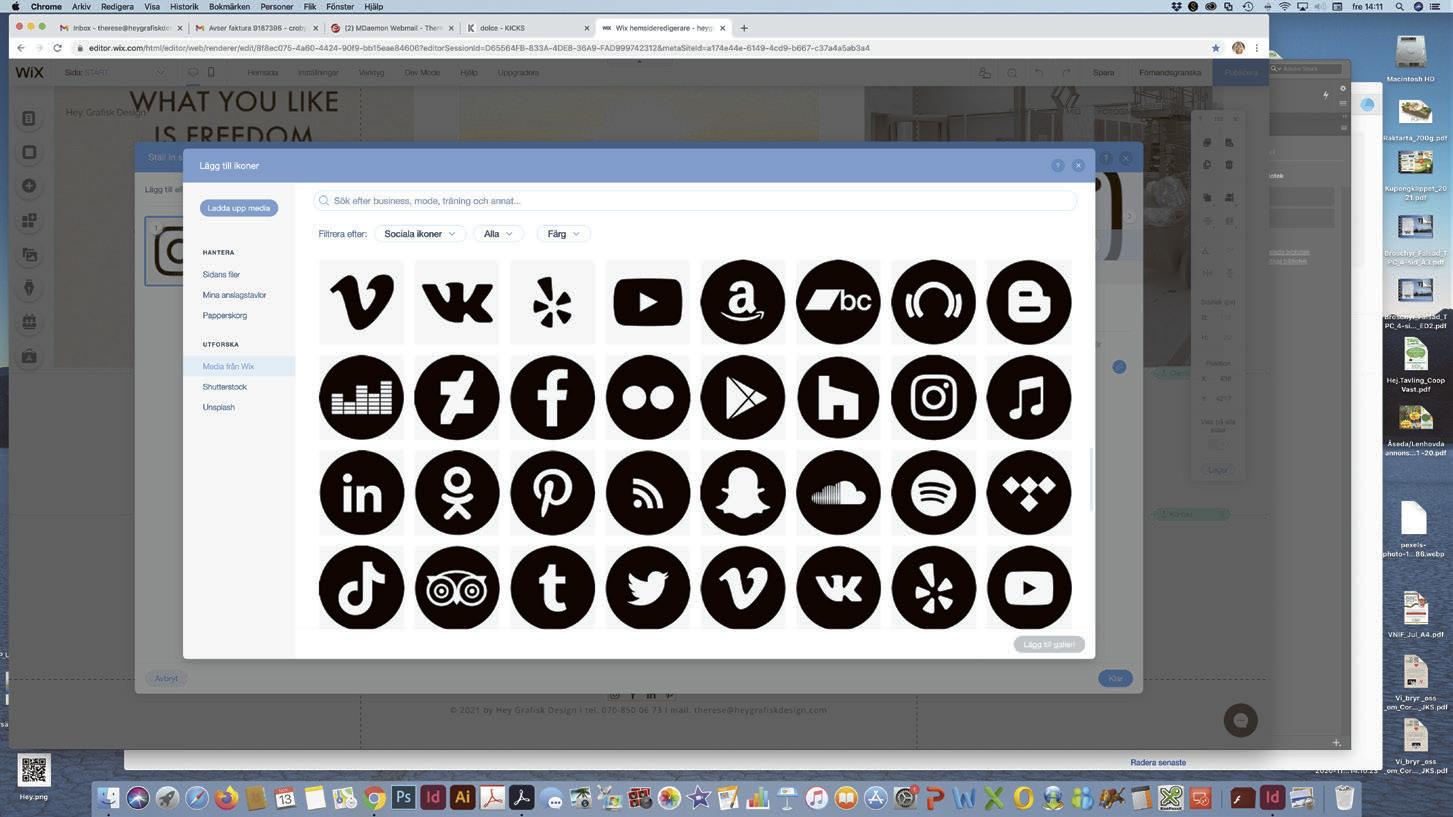Select the Instagram icon in the icon grid

pos(934,397)
